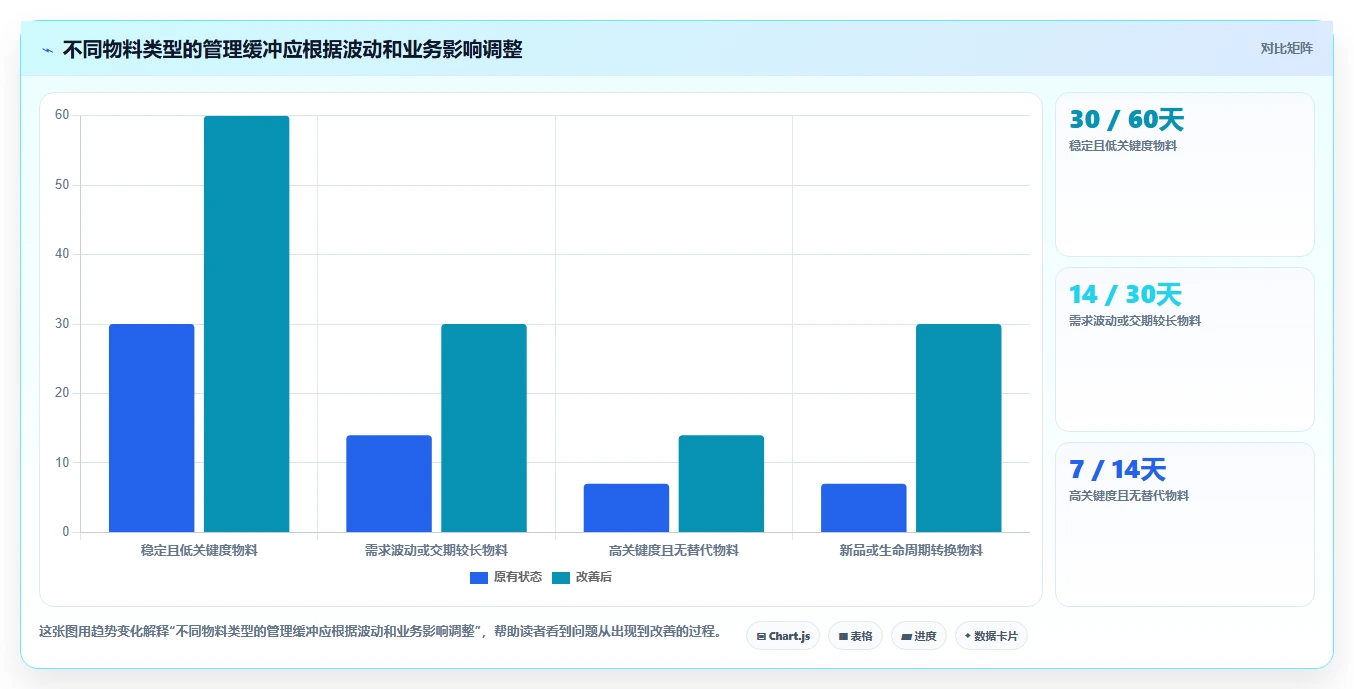Image resolution: width=1354 pixels, height=689 pixels.
Task: Click the 表格 tag chip
Action: (x=855, y=636)
